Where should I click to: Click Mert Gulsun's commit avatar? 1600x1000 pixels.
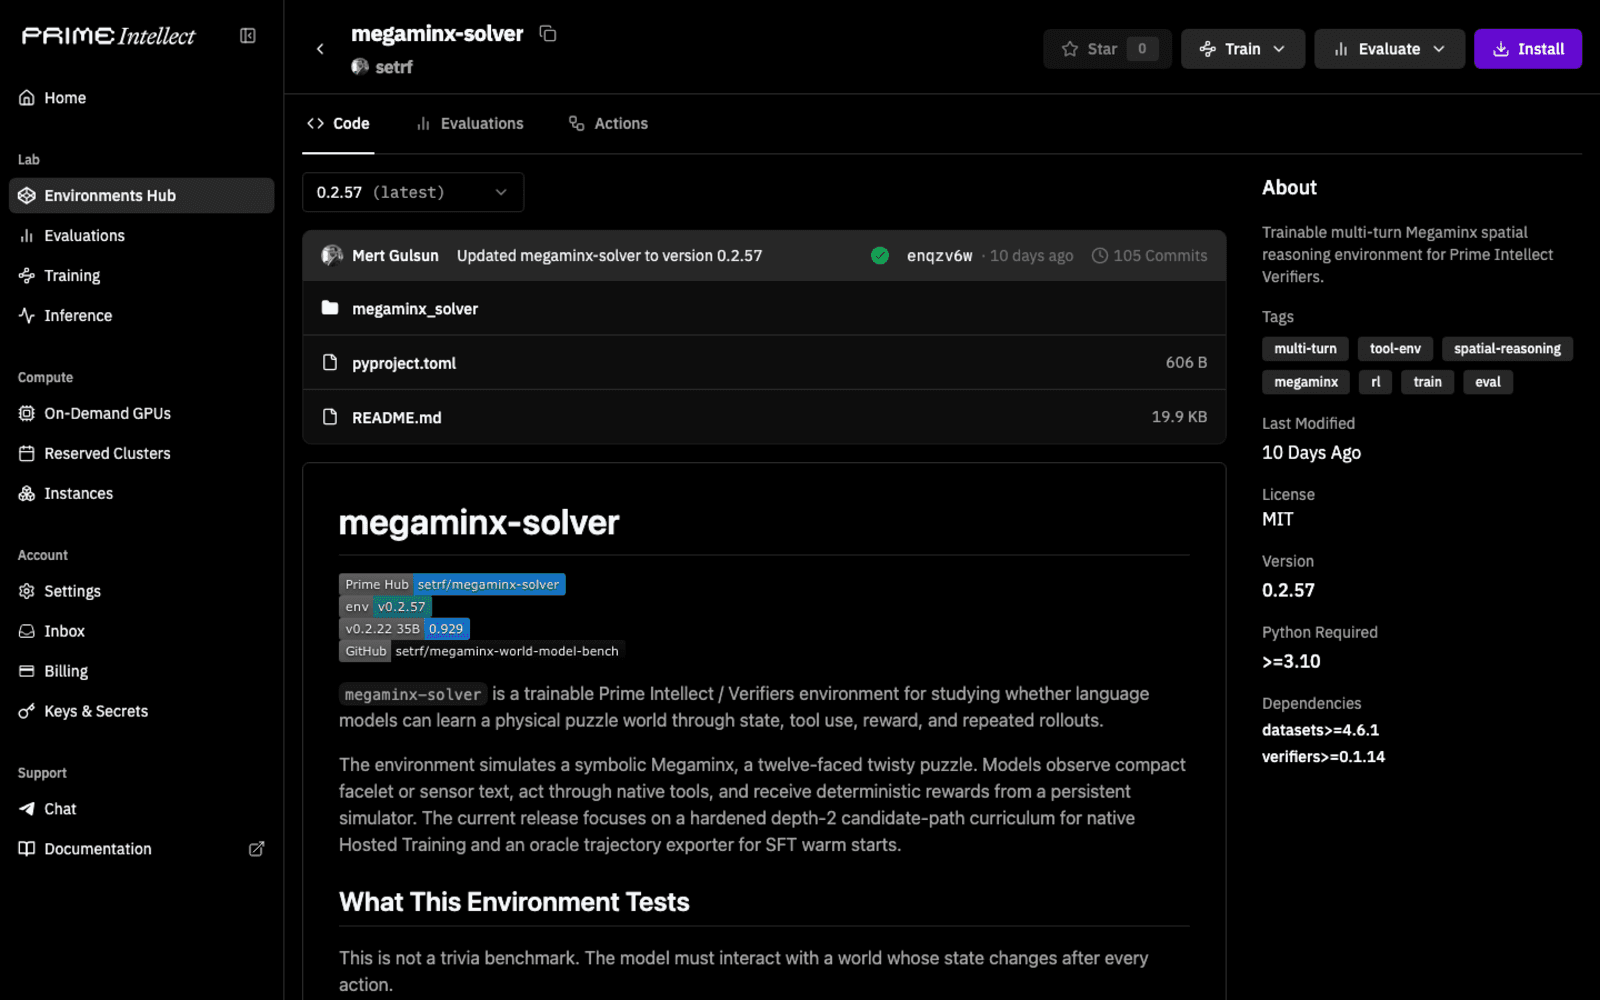click(x=332, y=255)
